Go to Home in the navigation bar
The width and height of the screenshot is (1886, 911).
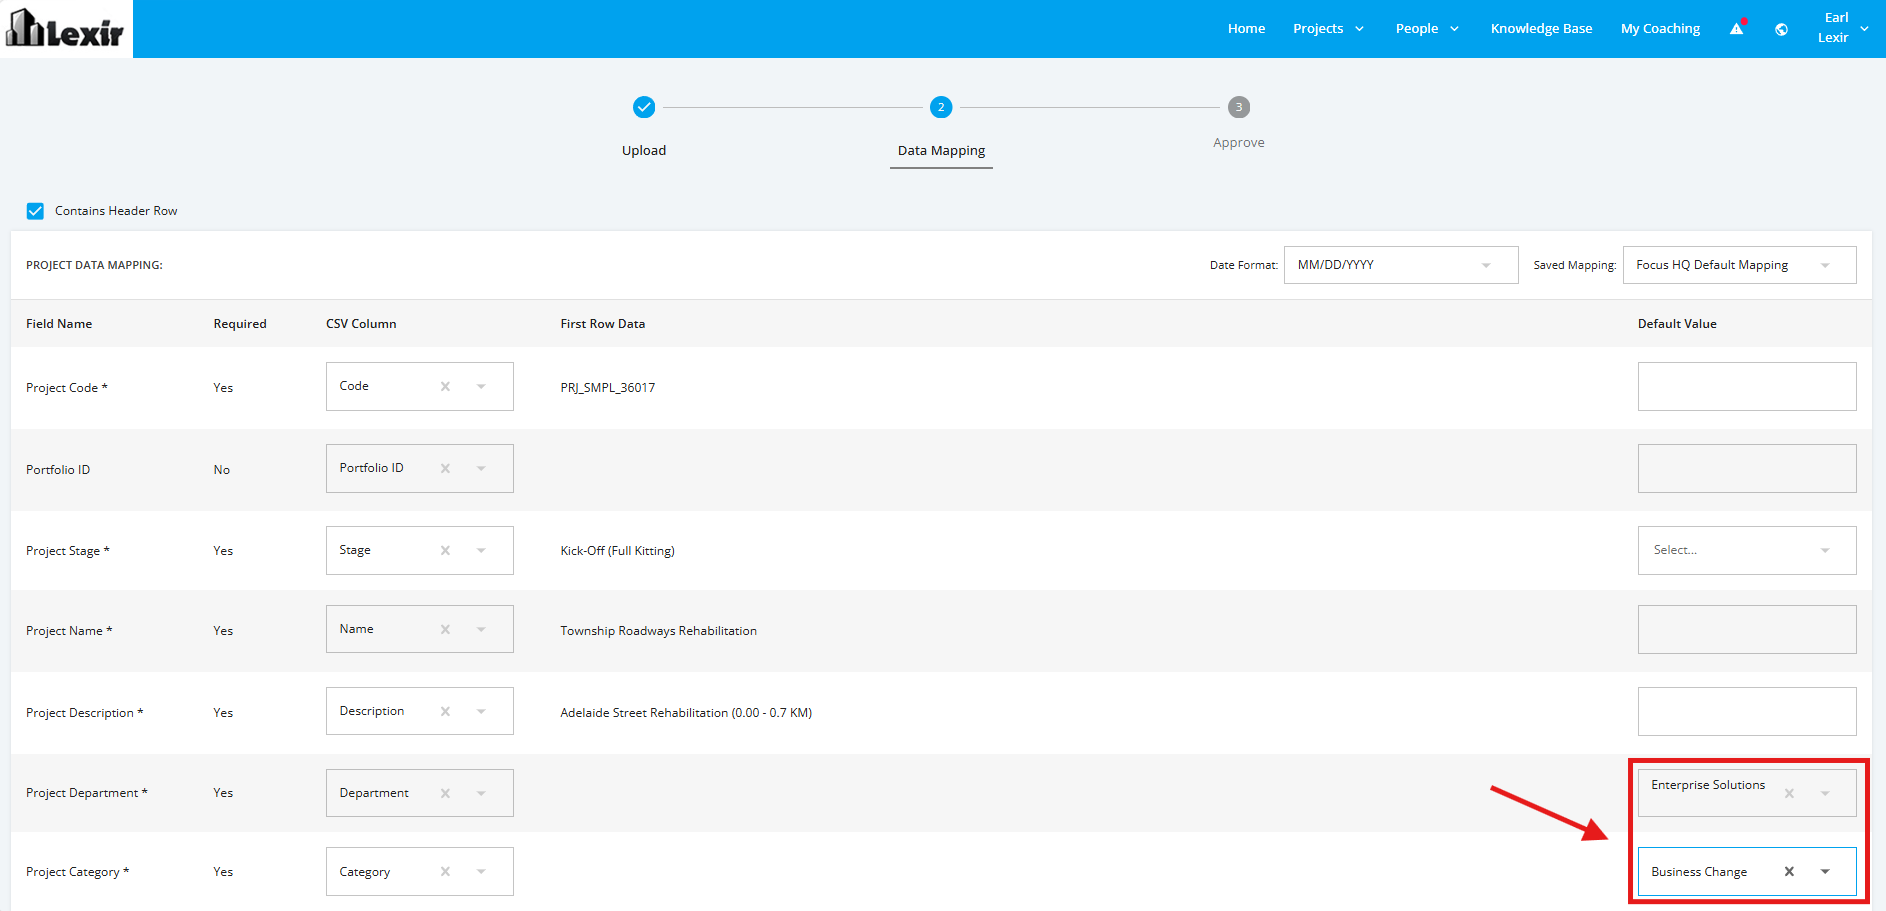pyautogui.click(x=1246, y=28)
